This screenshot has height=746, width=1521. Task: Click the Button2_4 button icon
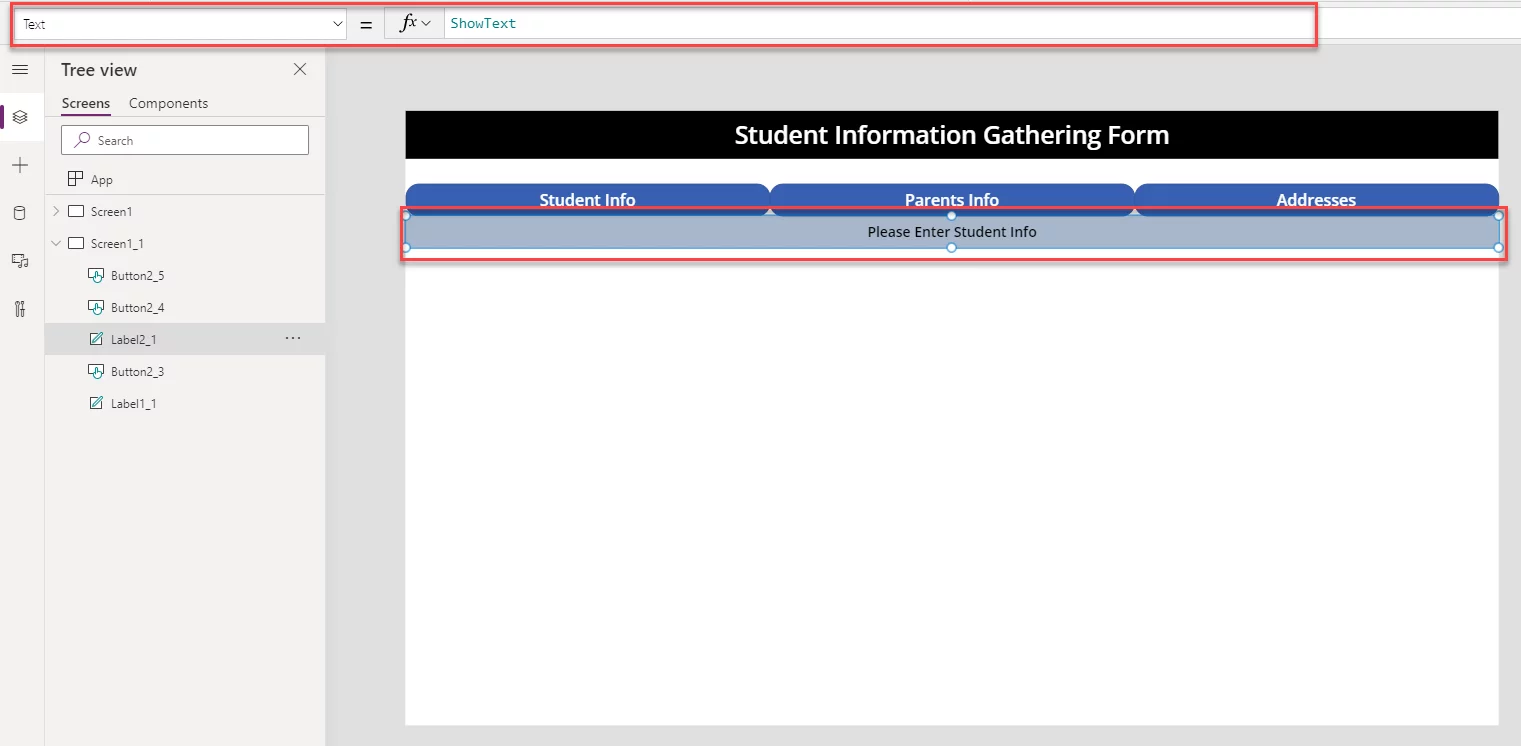pos(97,307)
